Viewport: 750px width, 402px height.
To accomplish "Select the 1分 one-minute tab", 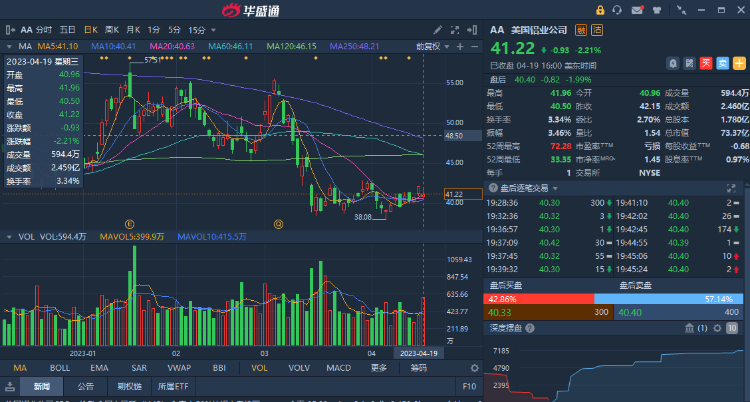I will (153, 30).
